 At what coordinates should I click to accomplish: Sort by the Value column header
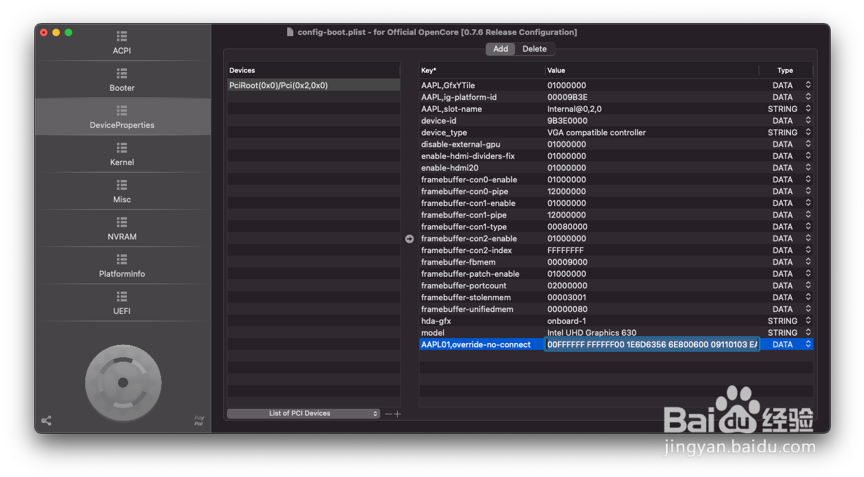click(x=556, y=71)
